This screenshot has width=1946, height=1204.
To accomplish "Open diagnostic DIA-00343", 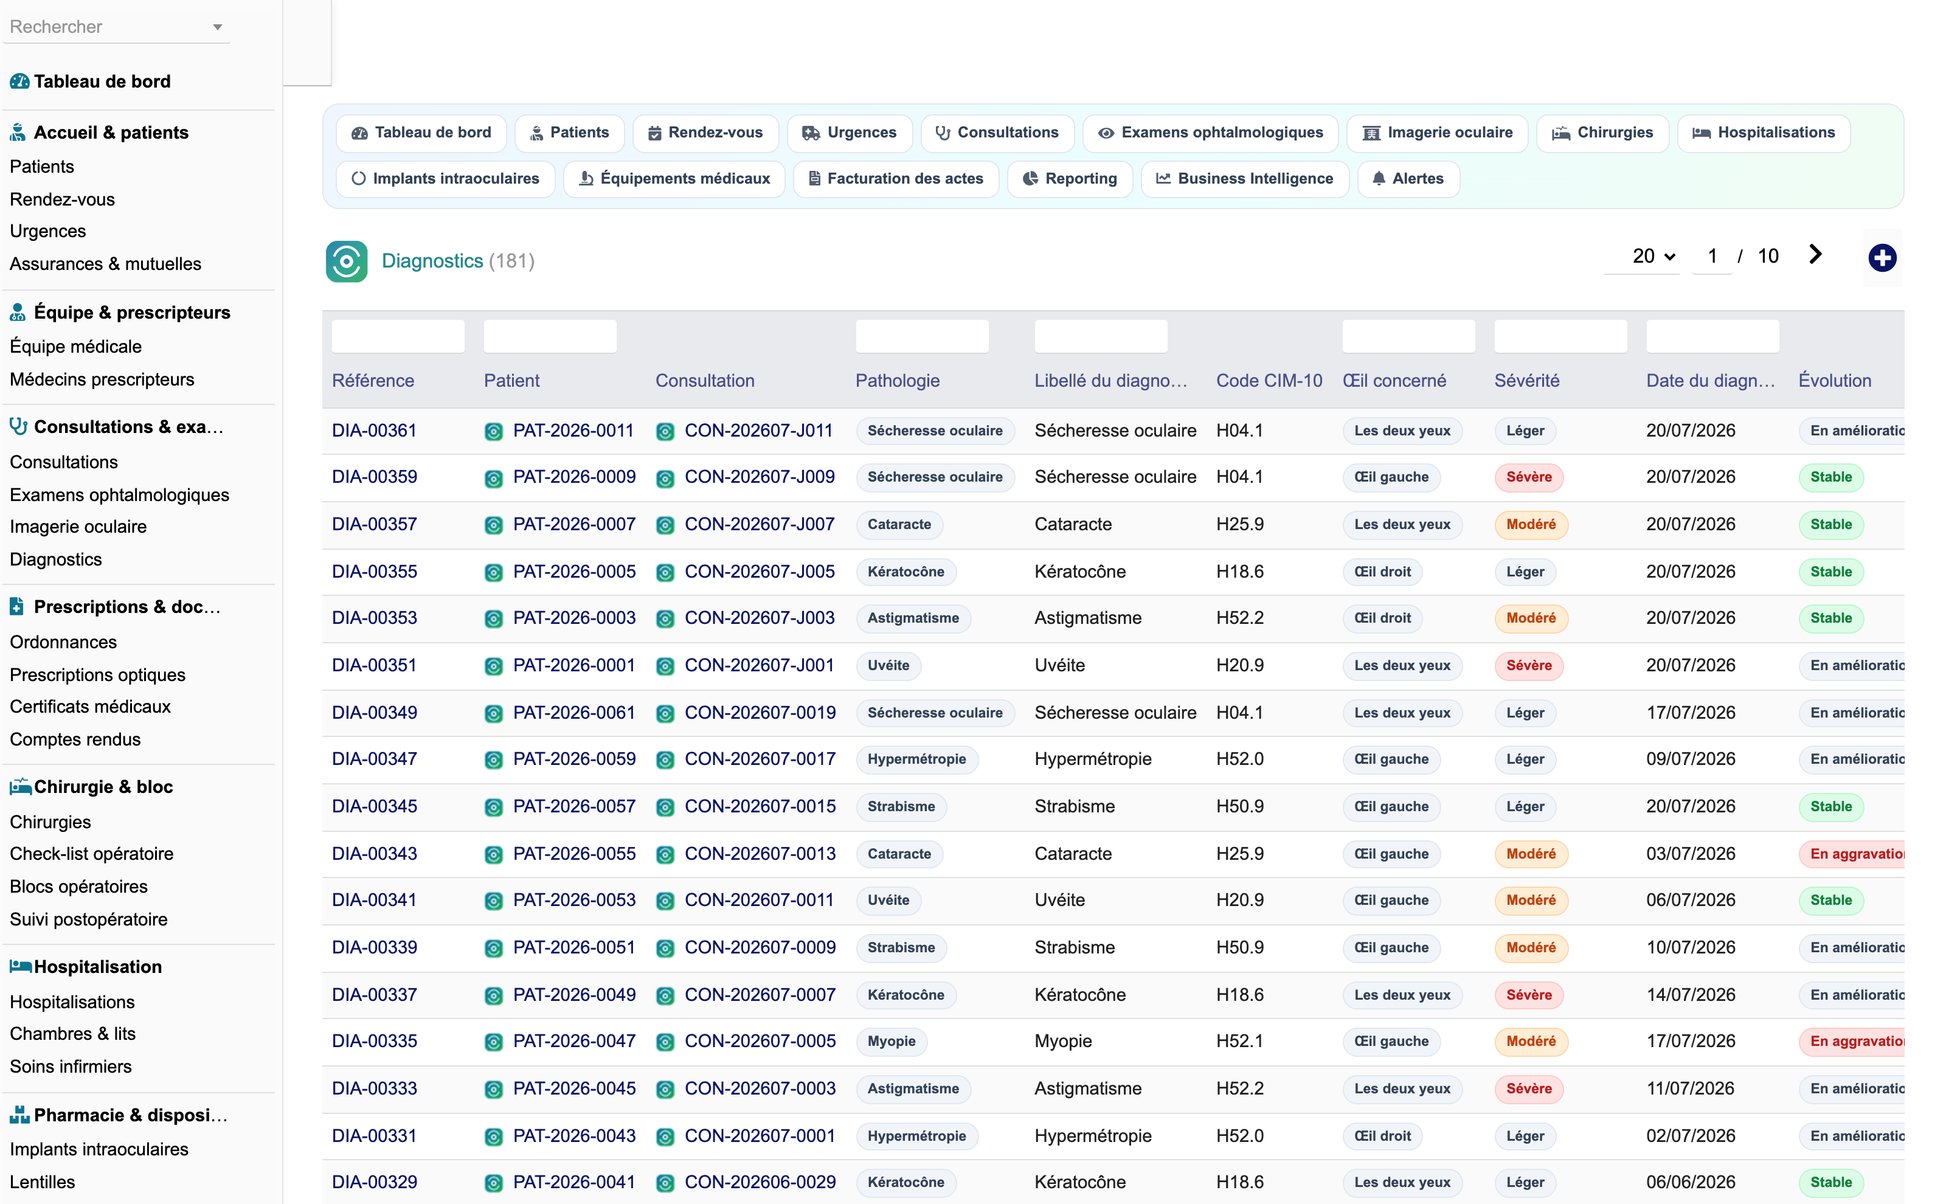I will pos(374,854).
